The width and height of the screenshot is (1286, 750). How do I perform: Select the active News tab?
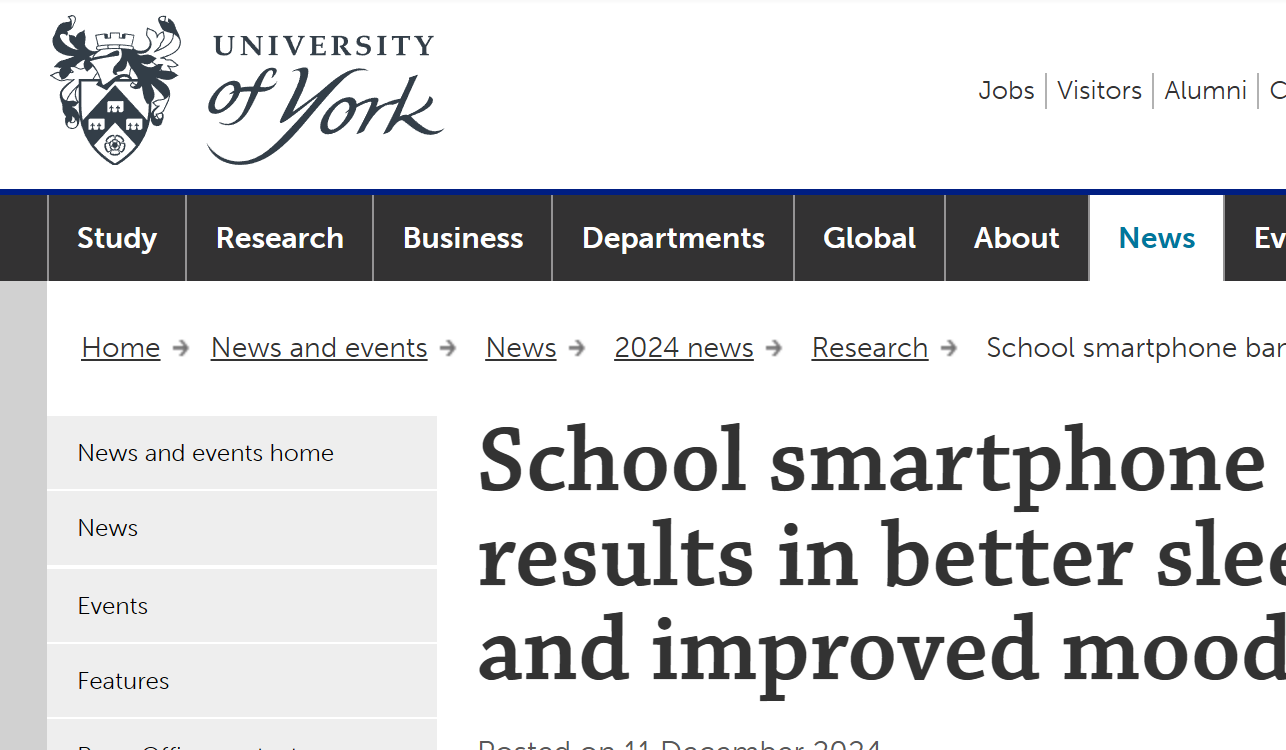pyautogui.click(x=1157, y=238)
